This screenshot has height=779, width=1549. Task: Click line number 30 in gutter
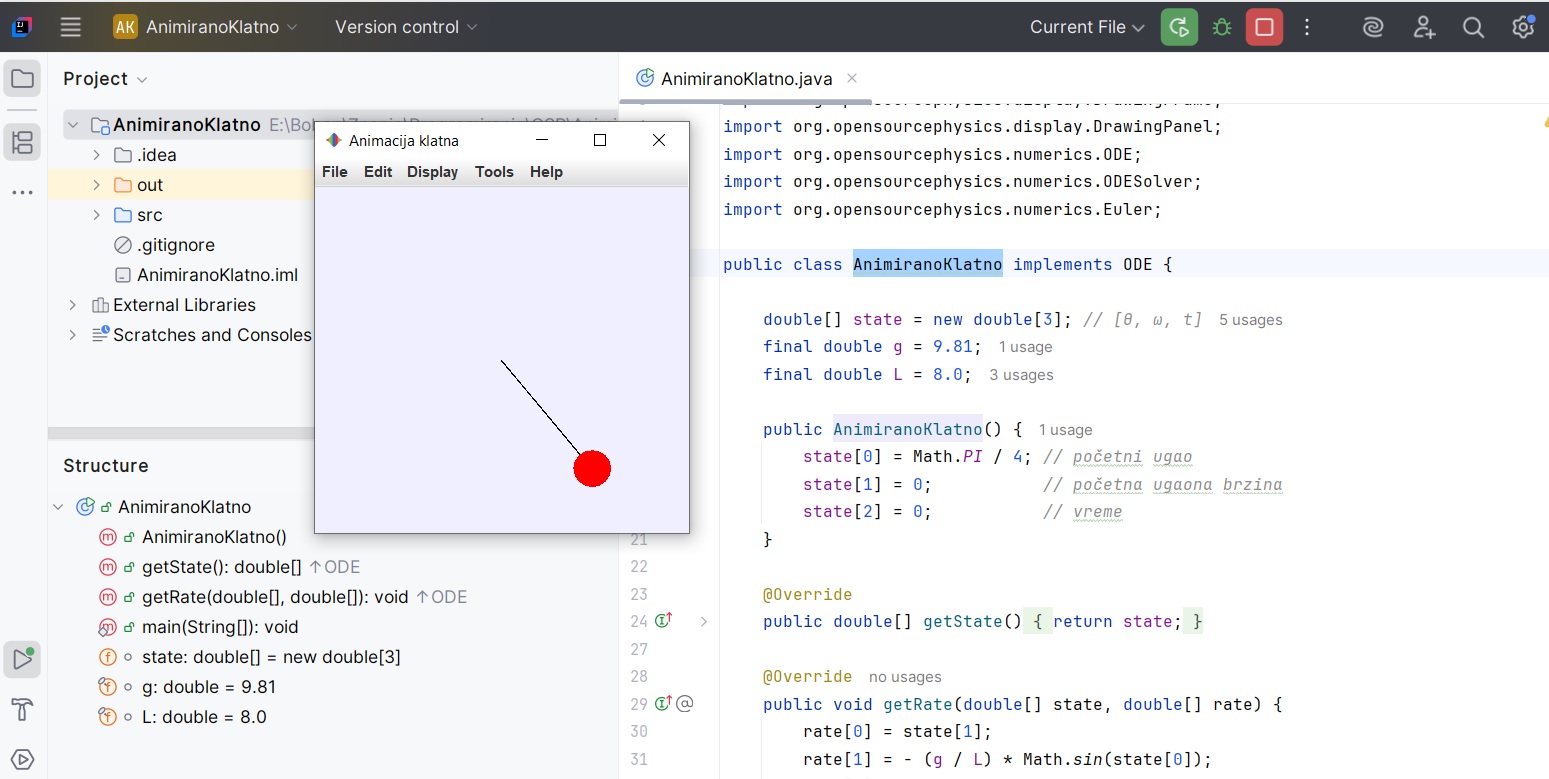[x=639, y=731]
